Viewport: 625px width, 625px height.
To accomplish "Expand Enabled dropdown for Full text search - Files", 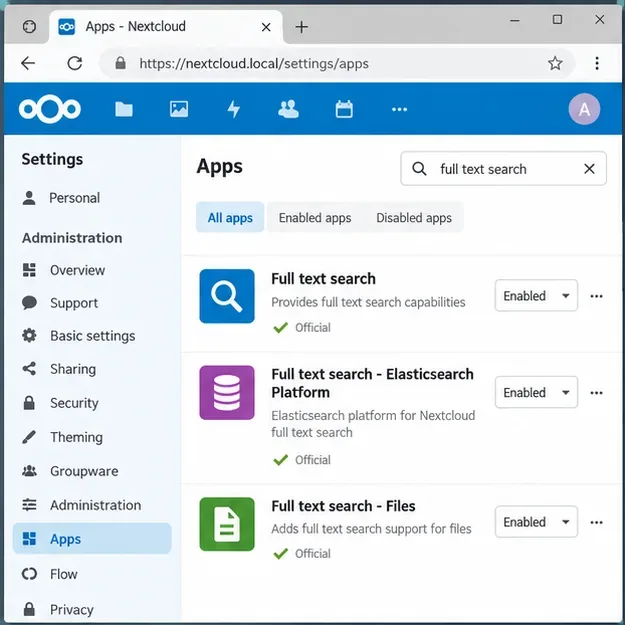I will 536,522.
